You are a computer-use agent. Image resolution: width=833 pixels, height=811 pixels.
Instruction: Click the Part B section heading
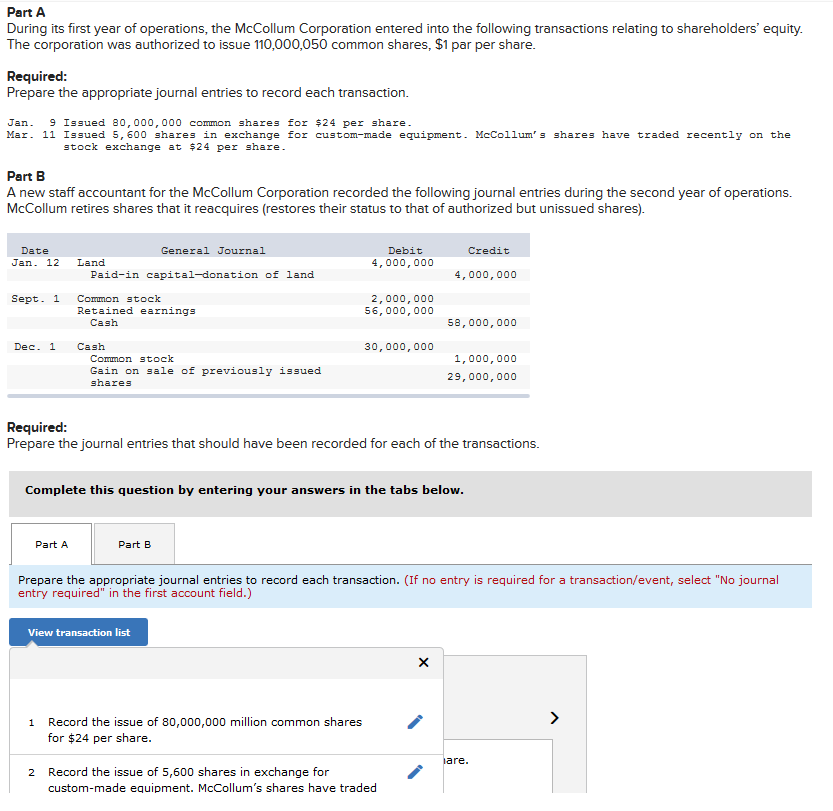point(26,176)
